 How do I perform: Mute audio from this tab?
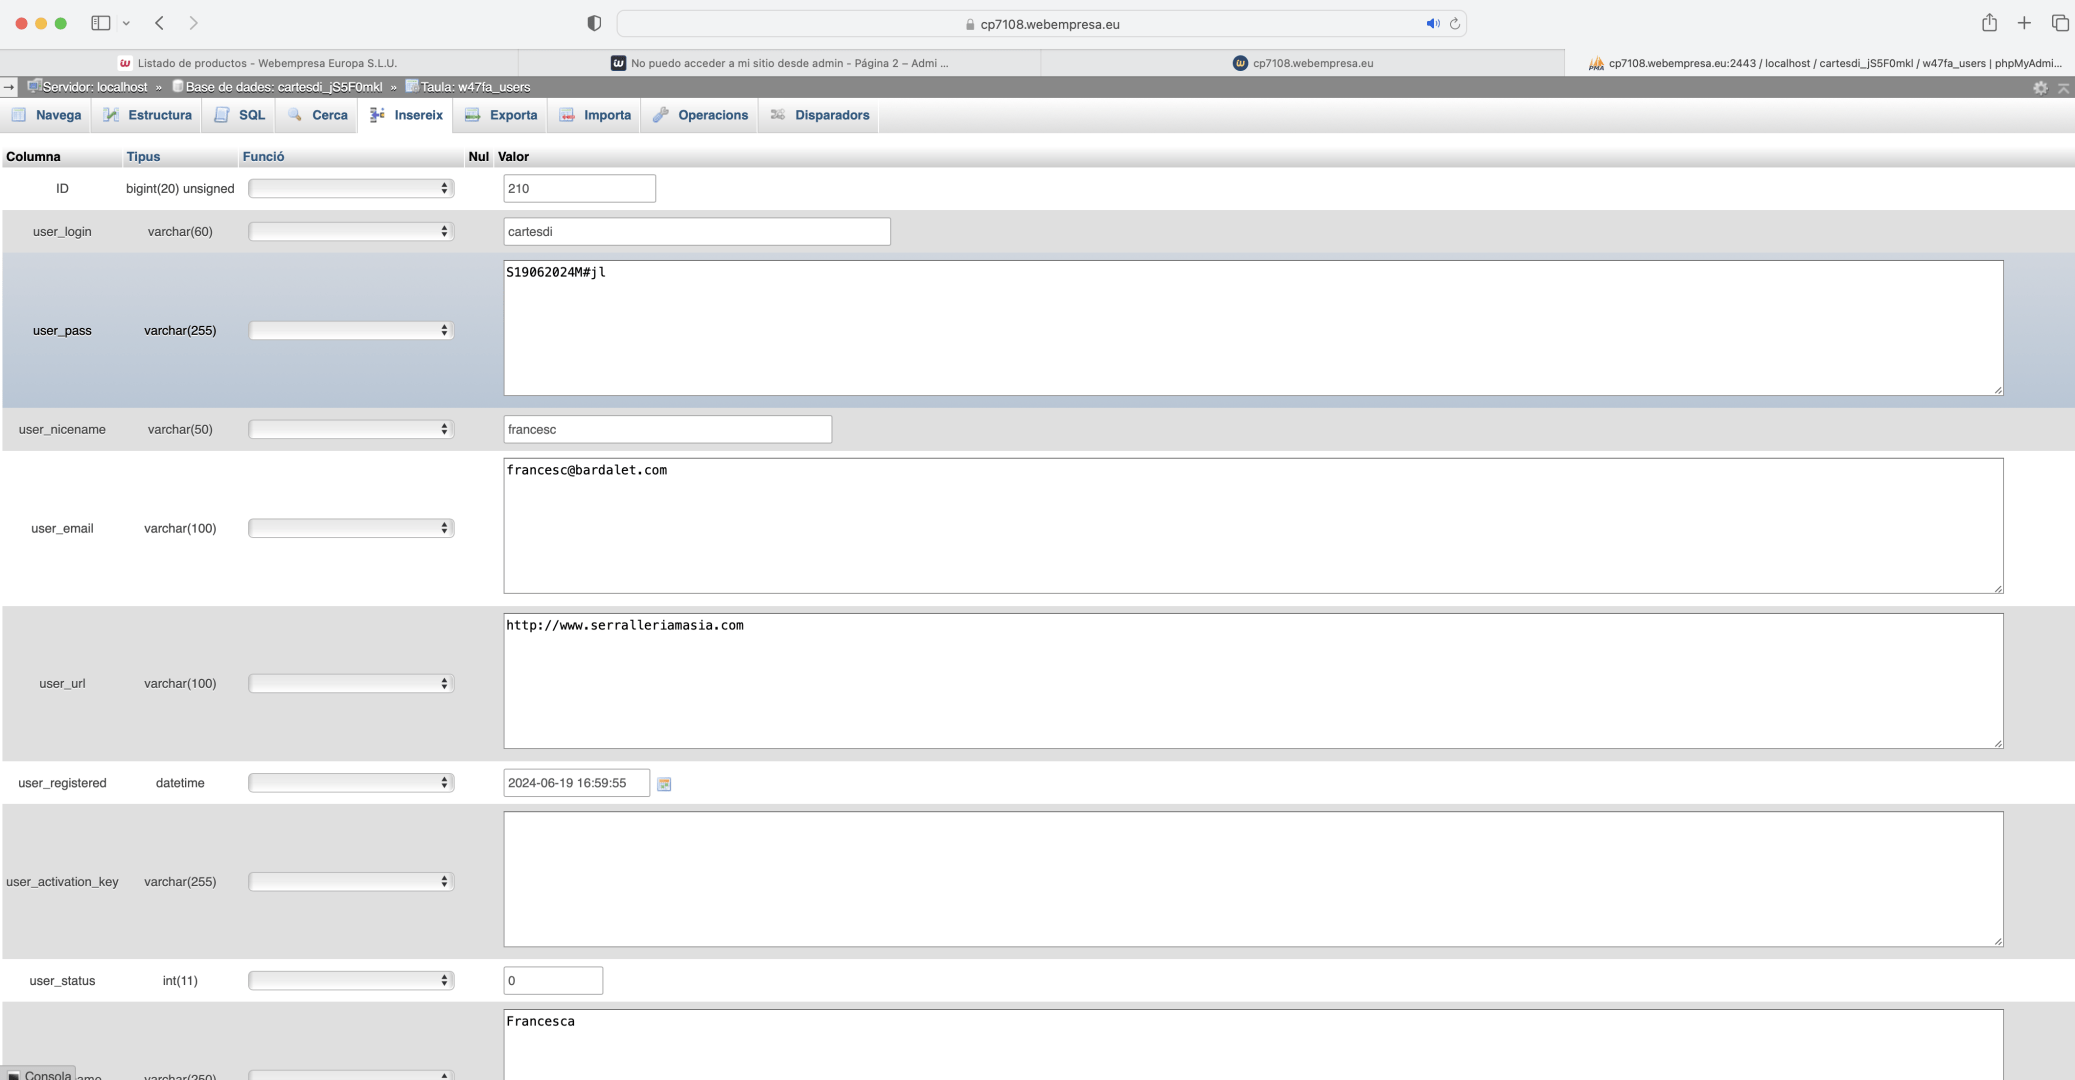1432,24
